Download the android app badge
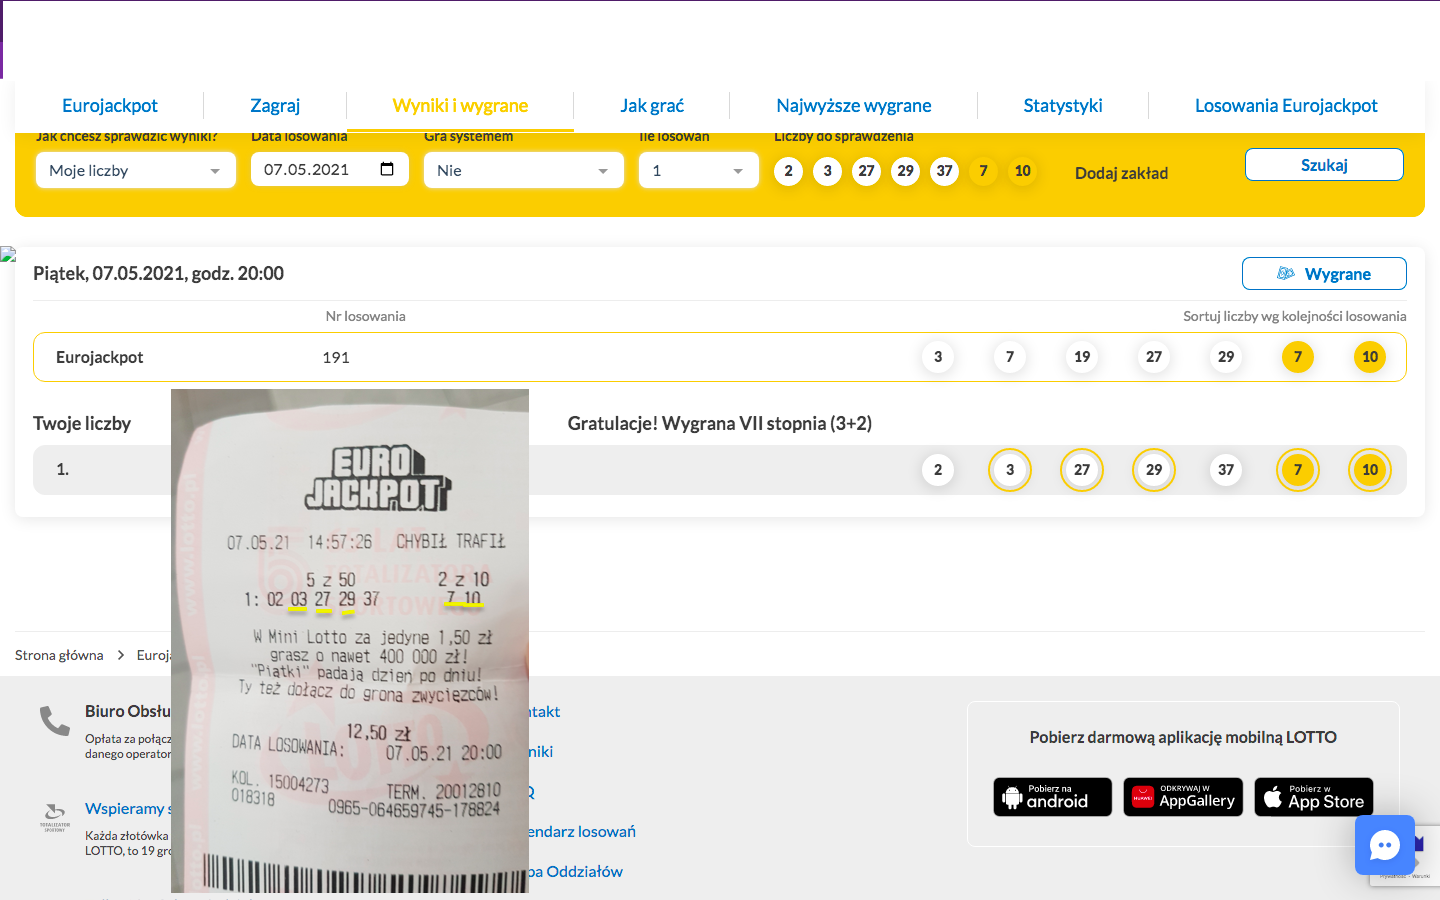Viewport: 1440px width, 900px height. [1053, 797]
